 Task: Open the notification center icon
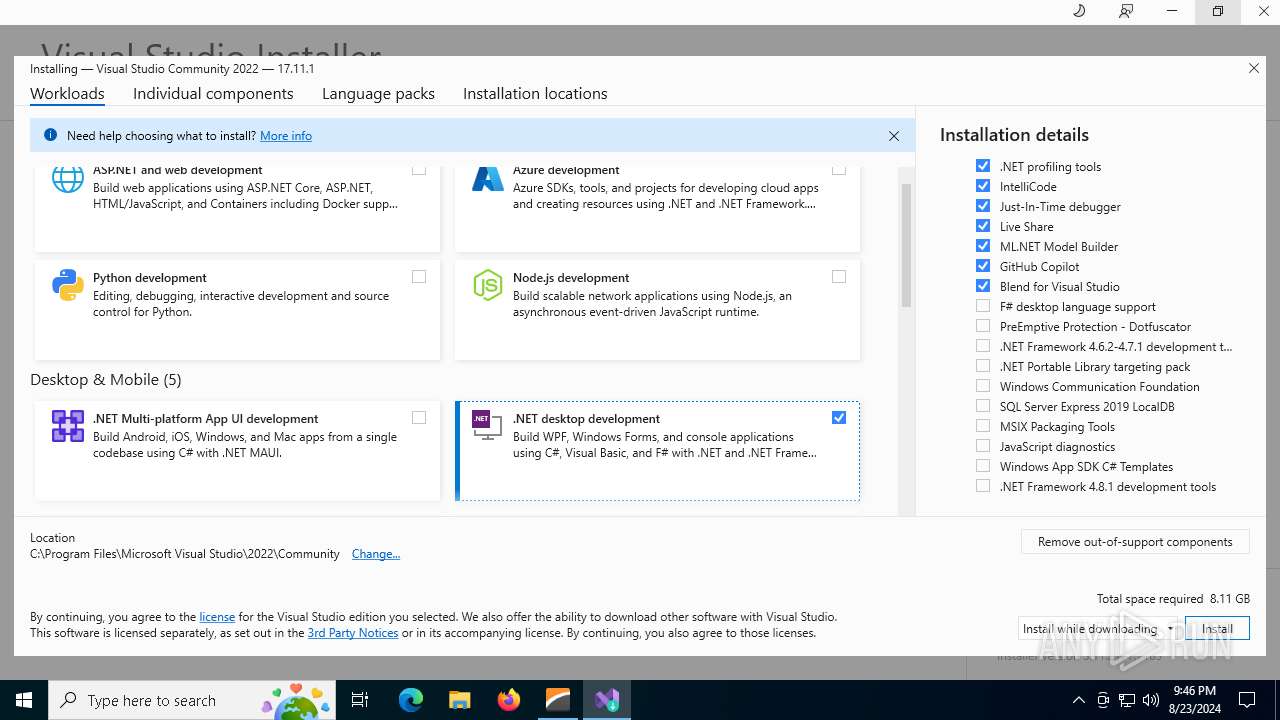1247,700
